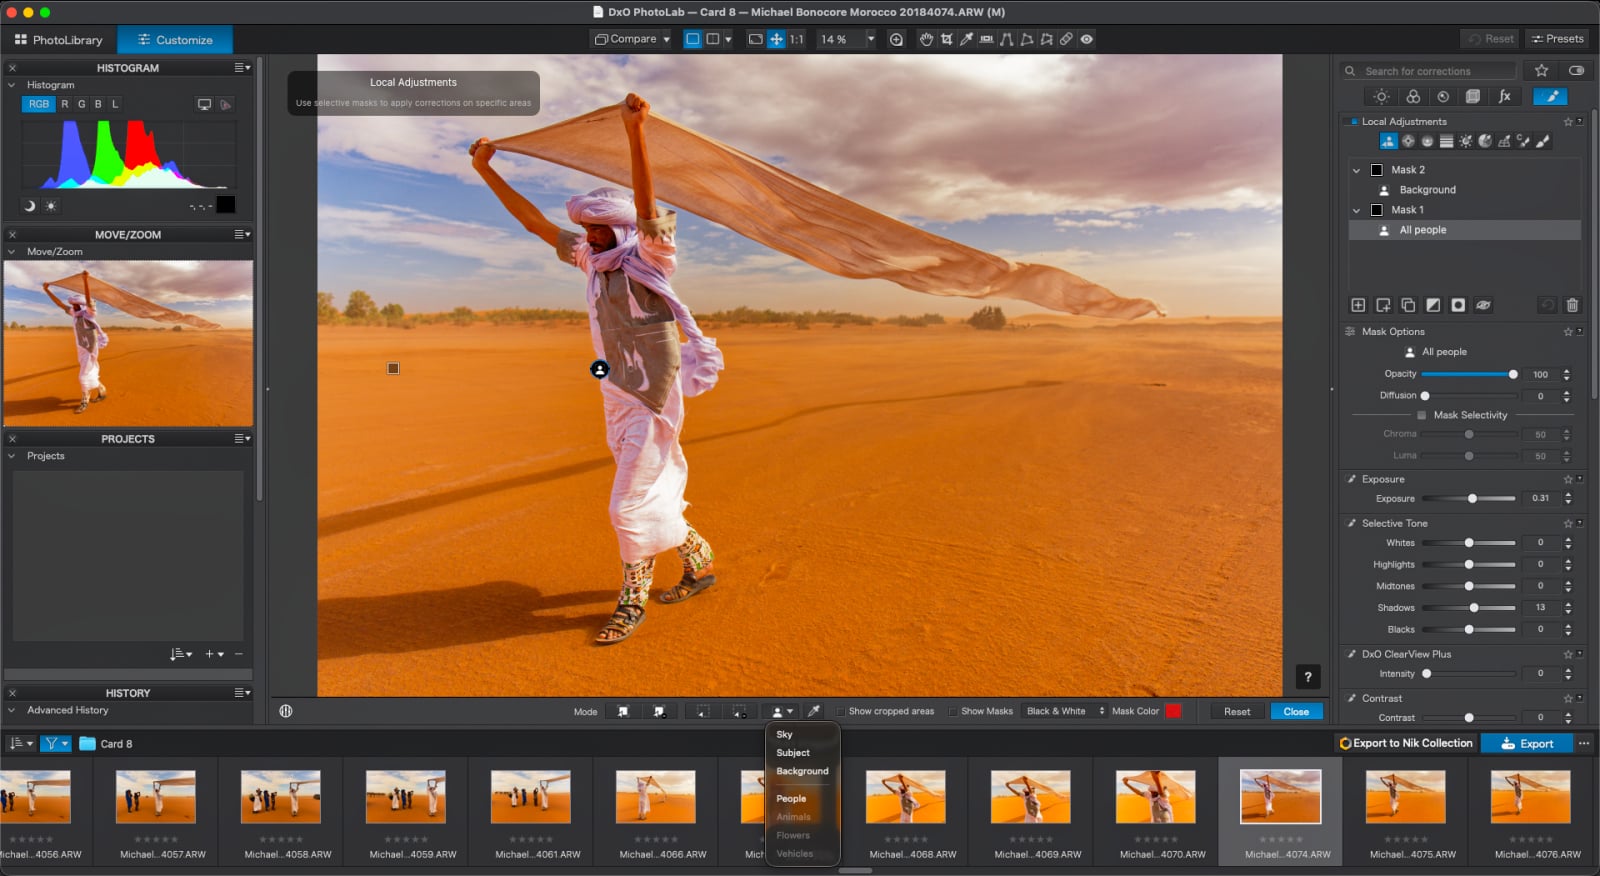Pick the white balance eyedropper tool
This screenshot has width=1600, height=876.
click(966, 39)
